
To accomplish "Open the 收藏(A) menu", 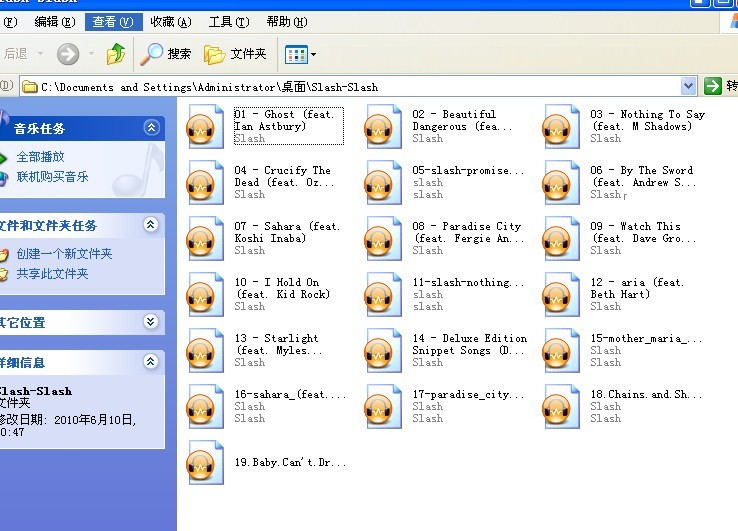I will point(171,22).
